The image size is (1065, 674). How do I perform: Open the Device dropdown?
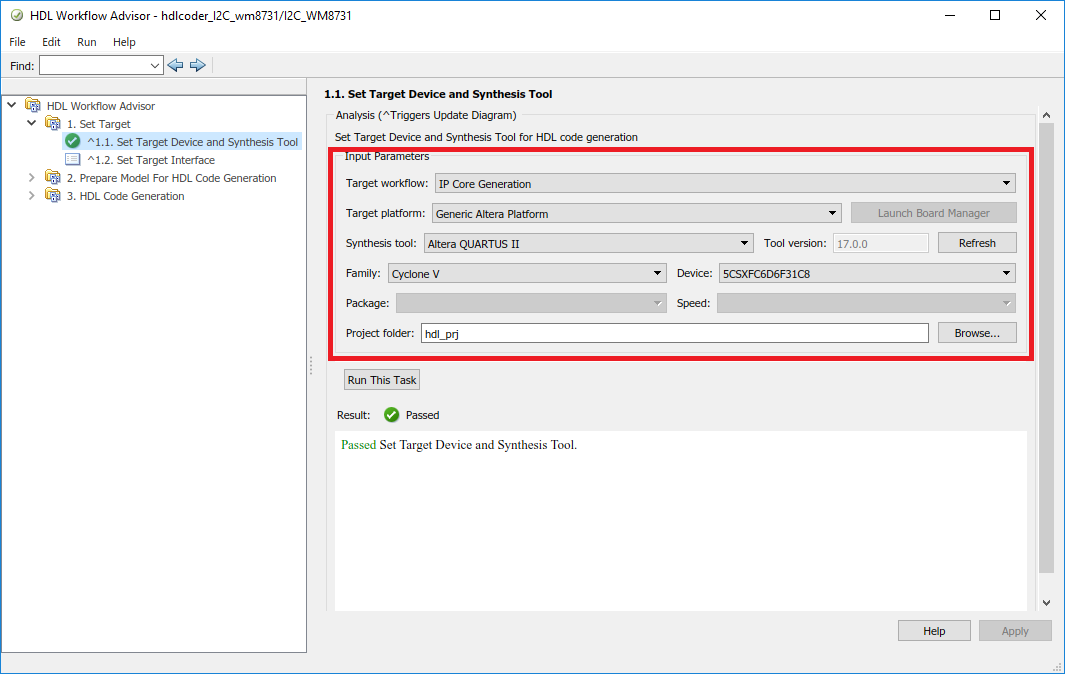pos(867,273)
